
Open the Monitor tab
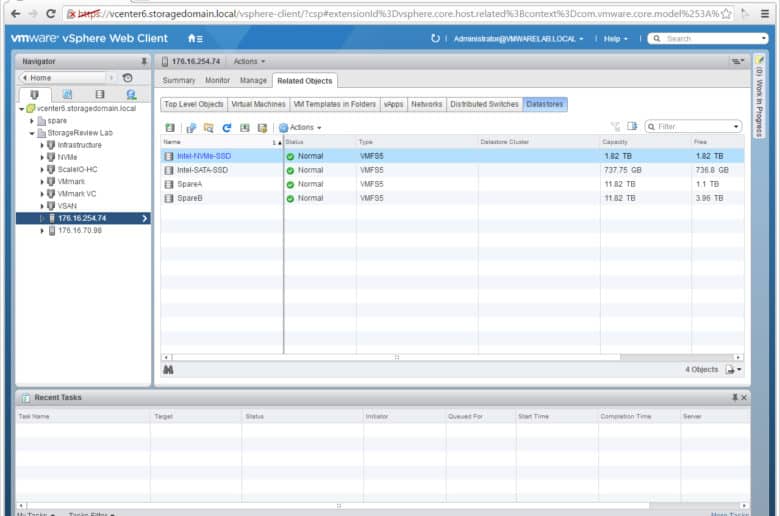point(217,80)
